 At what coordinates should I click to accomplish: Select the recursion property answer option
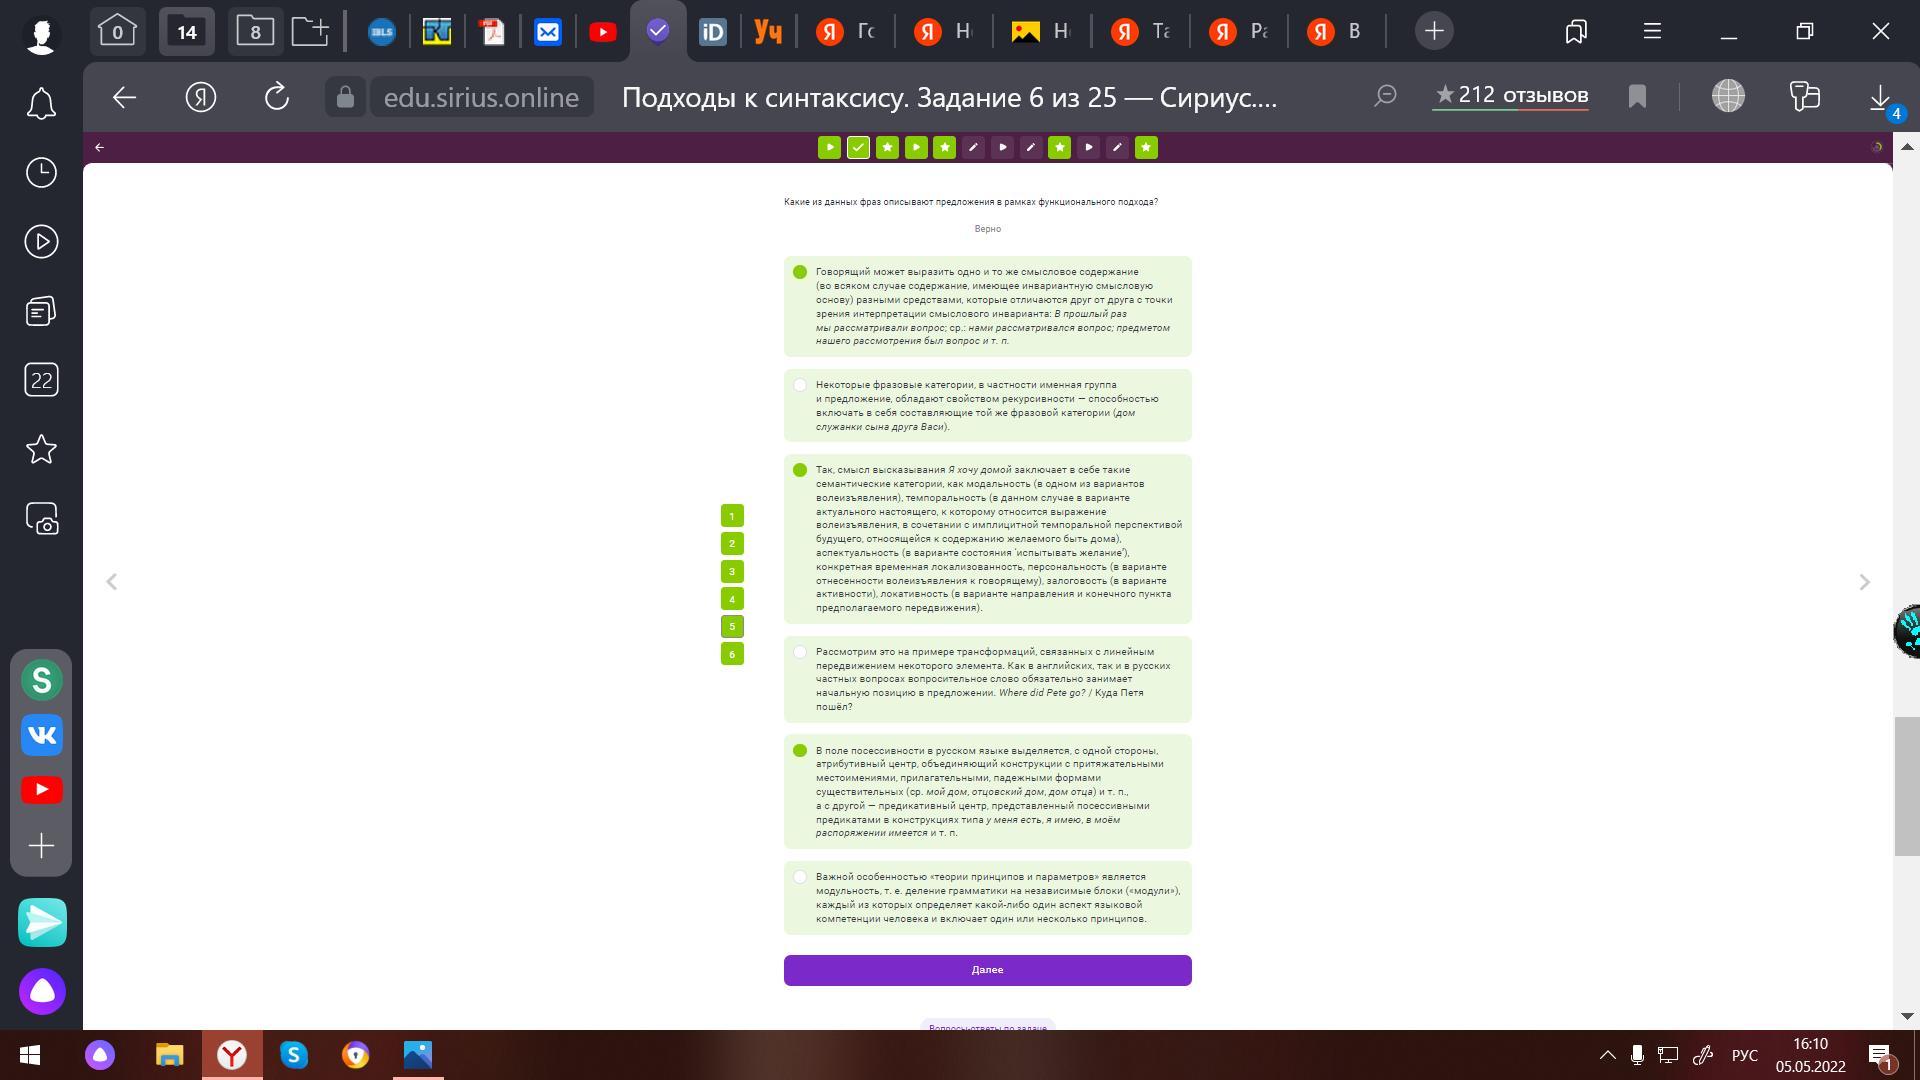pyautogui.click(x=800, y=385)
